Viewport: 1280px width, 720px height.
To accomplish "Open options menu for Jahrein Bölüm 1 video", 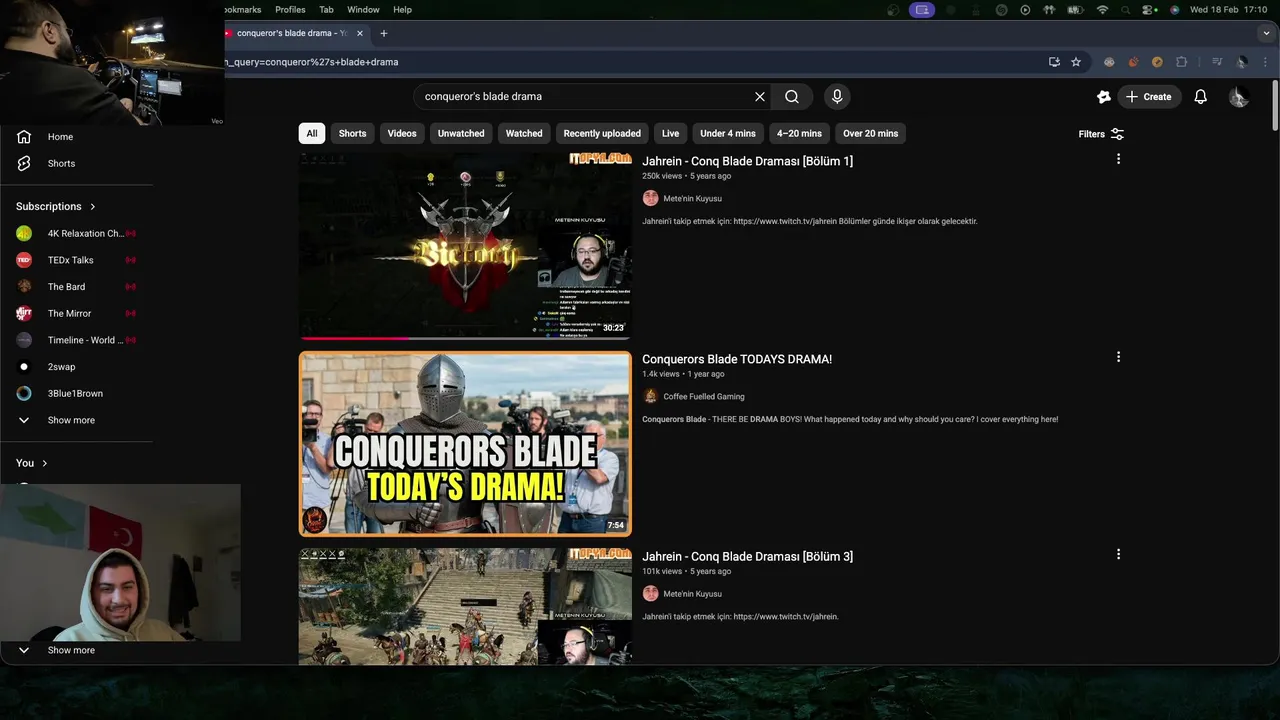I will pyautogui.click(x=1118, y=159).
